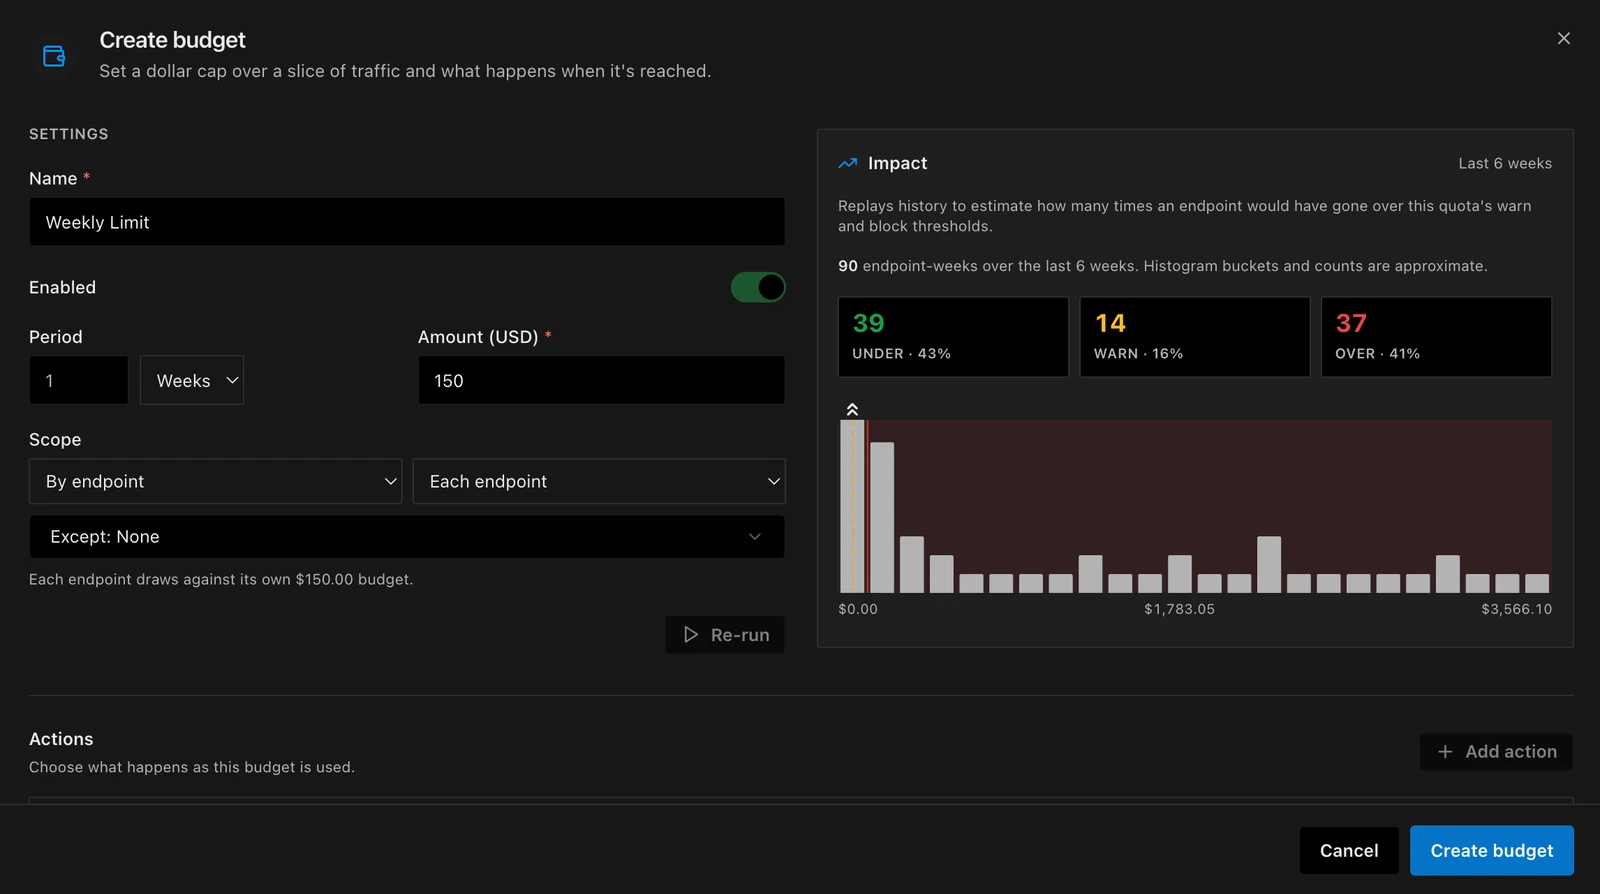
Task: Click the "$1,783.05" axis label
Action: [1180, 609]
